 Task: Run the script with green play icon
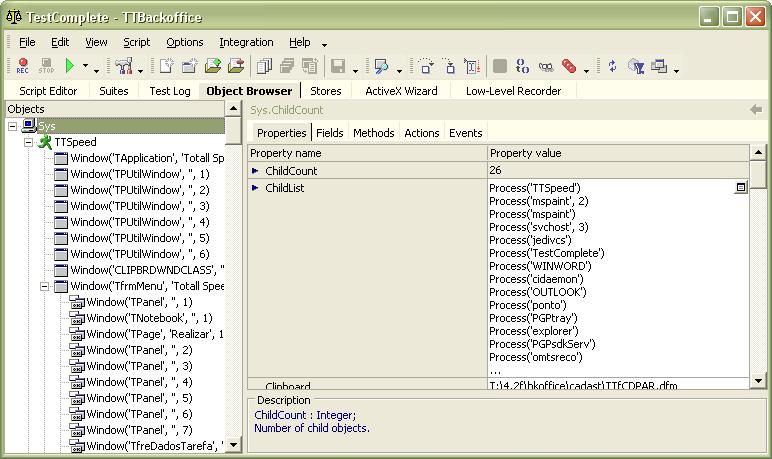click(70, 66)
